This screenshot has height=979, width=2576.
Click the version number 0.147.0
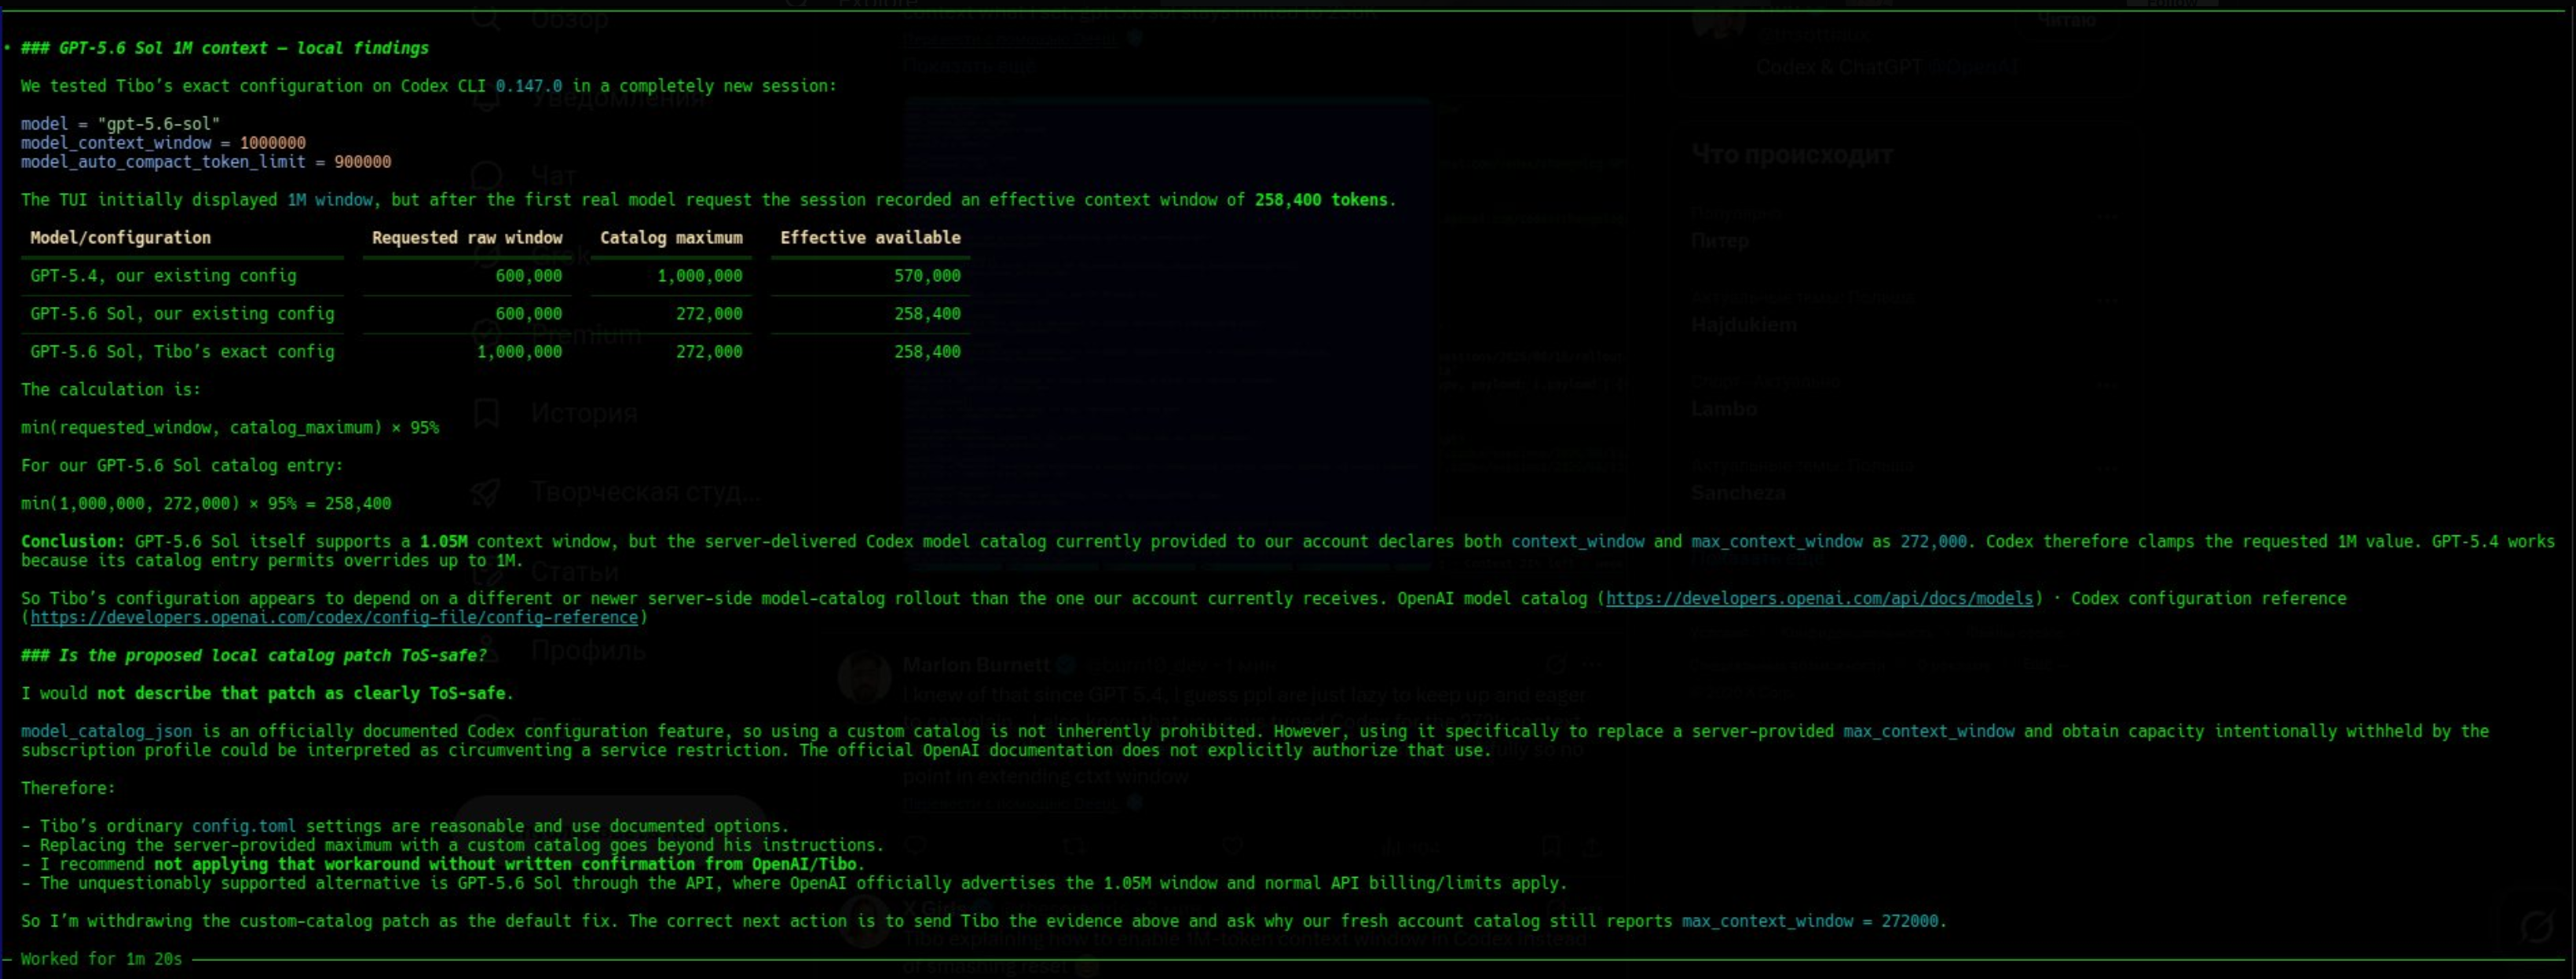(x=529, y=86)
